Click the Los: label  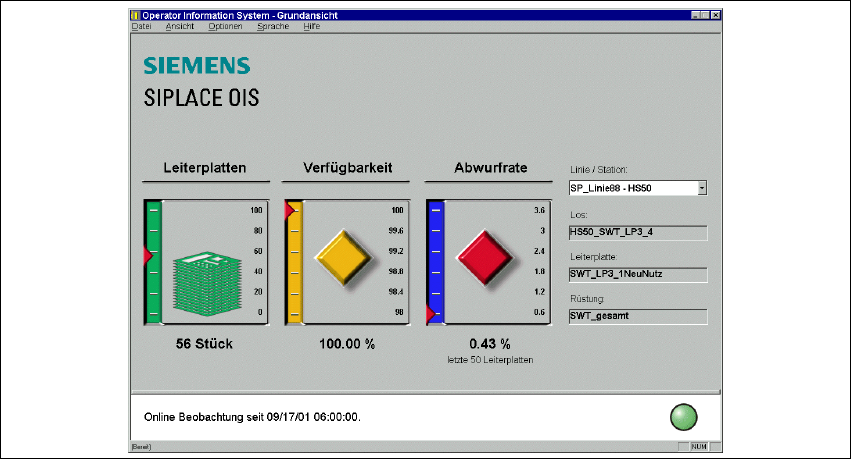click(579, 215)
